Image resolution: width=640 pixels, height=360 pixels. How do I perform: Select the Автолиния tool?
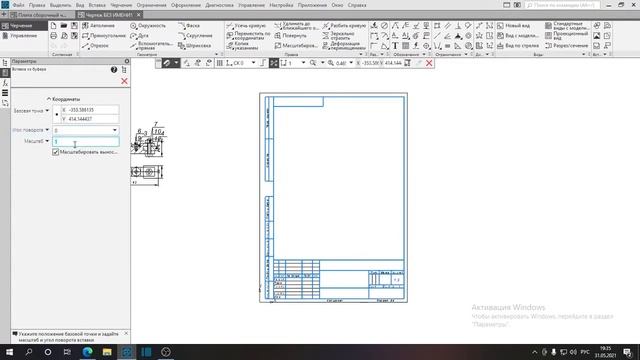pos(99,26)
